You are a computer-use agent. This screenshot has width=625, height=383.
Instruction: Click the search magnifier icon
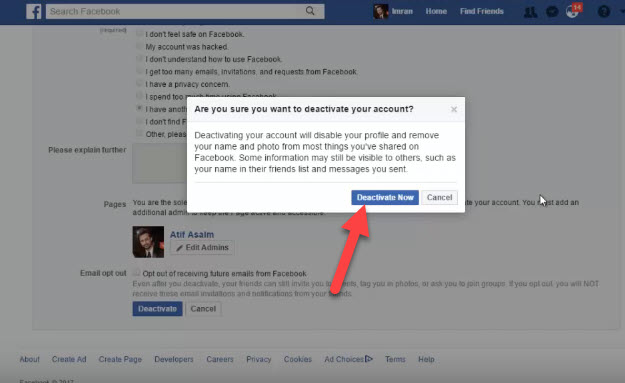point(310,11)
